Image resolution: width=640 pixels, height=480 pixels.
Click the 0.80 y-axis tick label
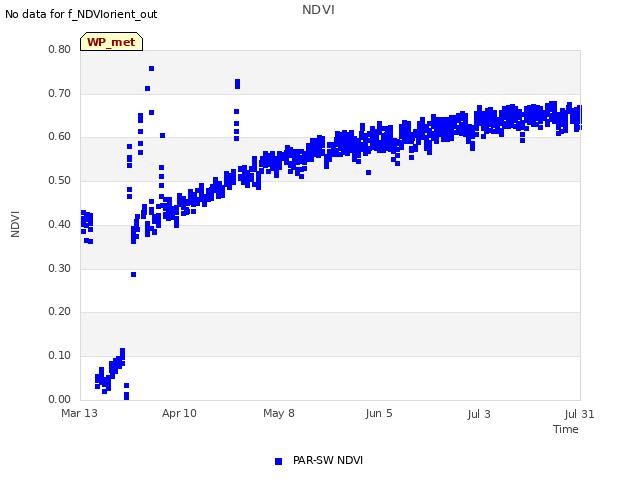coord(60,49)
